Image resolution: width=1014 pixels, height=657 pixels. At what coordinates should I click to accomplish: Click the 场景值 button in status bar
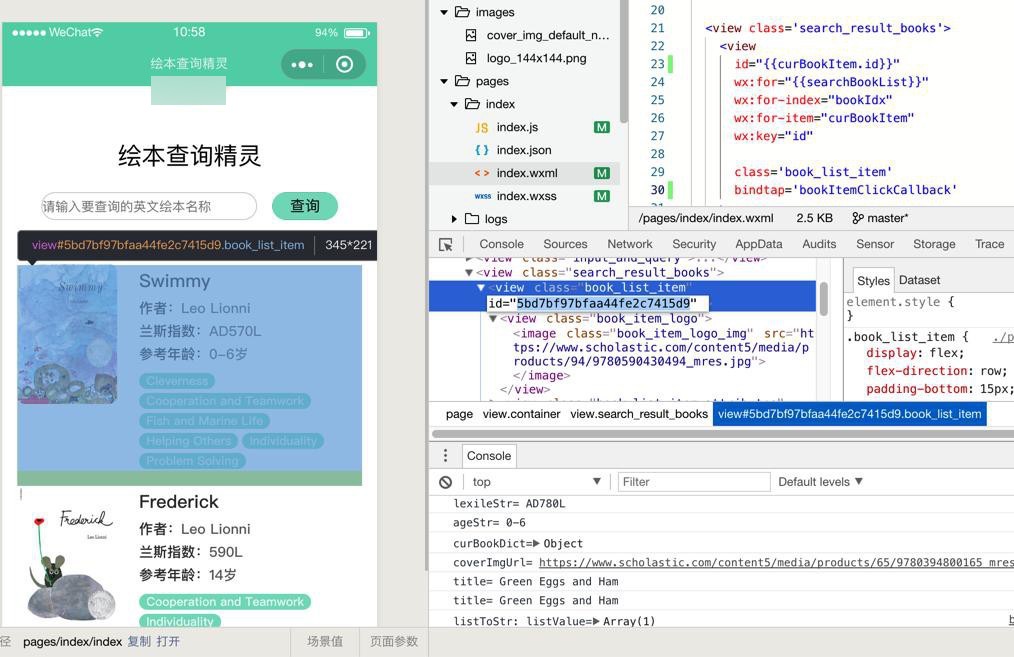(325, 641)
